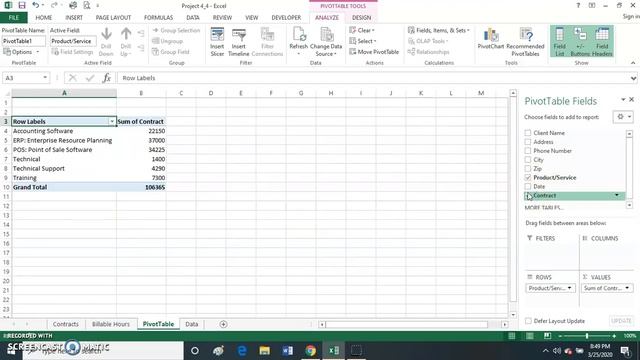640x360 pixels.
Task: Click the Drill Down icon
Action: click(x=106, y=42)
